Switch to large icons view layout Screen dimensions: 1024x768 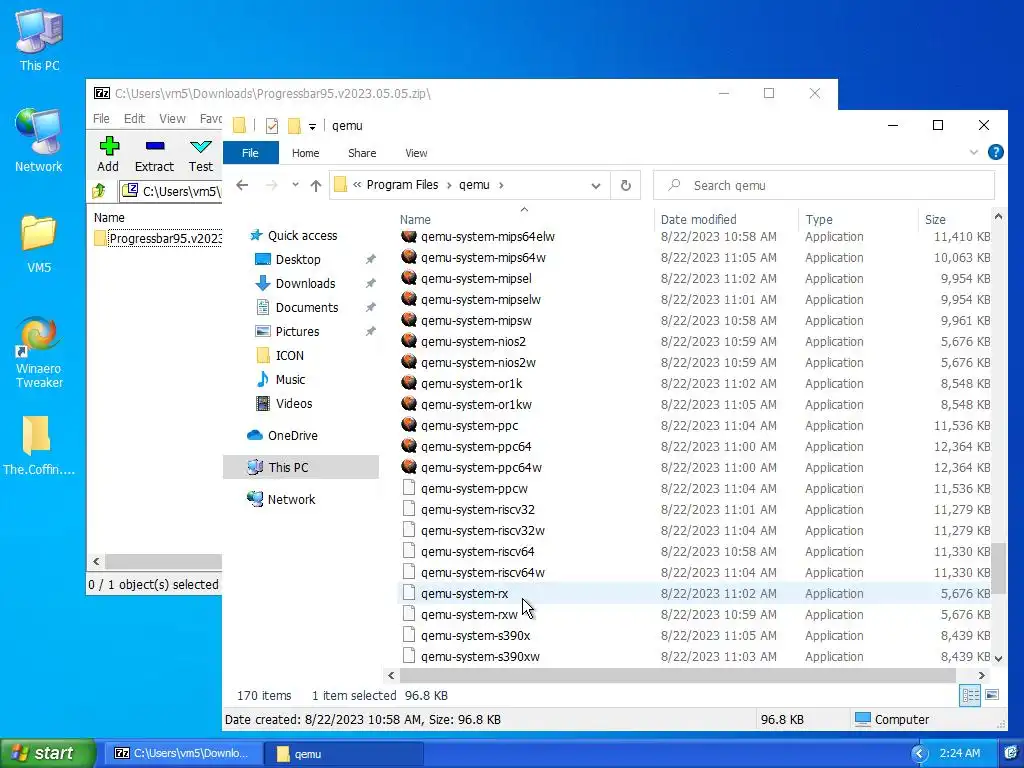tap(992, 695)
